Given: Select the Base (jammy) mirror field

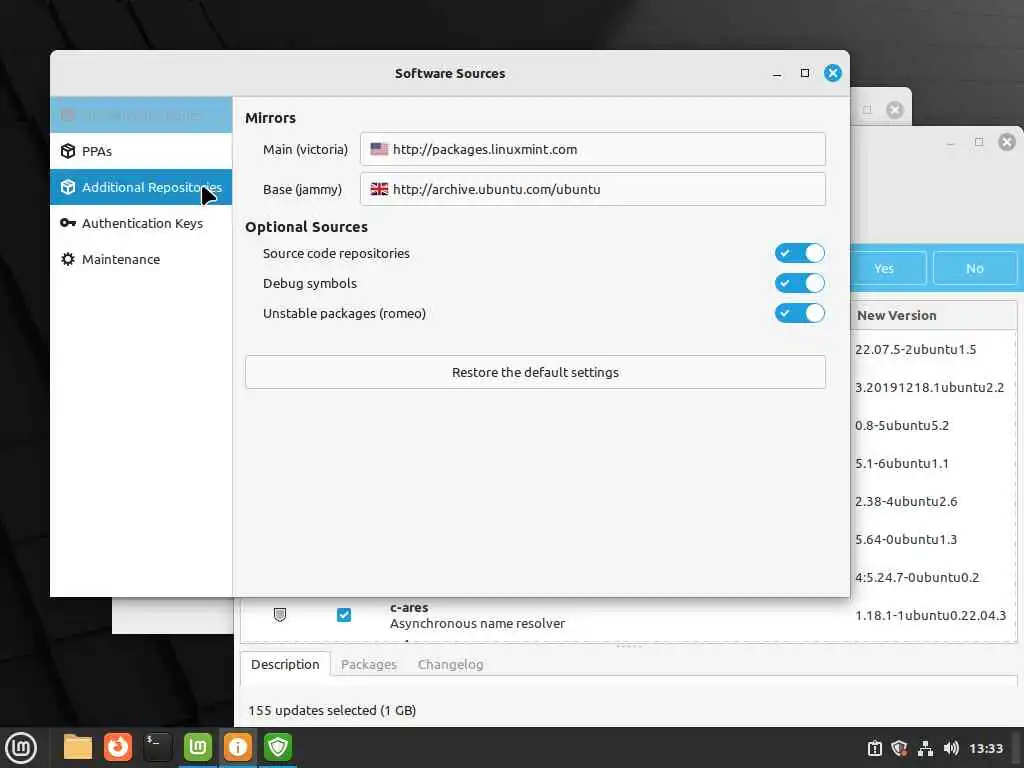Looking at the screenshot, I should tap(592, 189).
